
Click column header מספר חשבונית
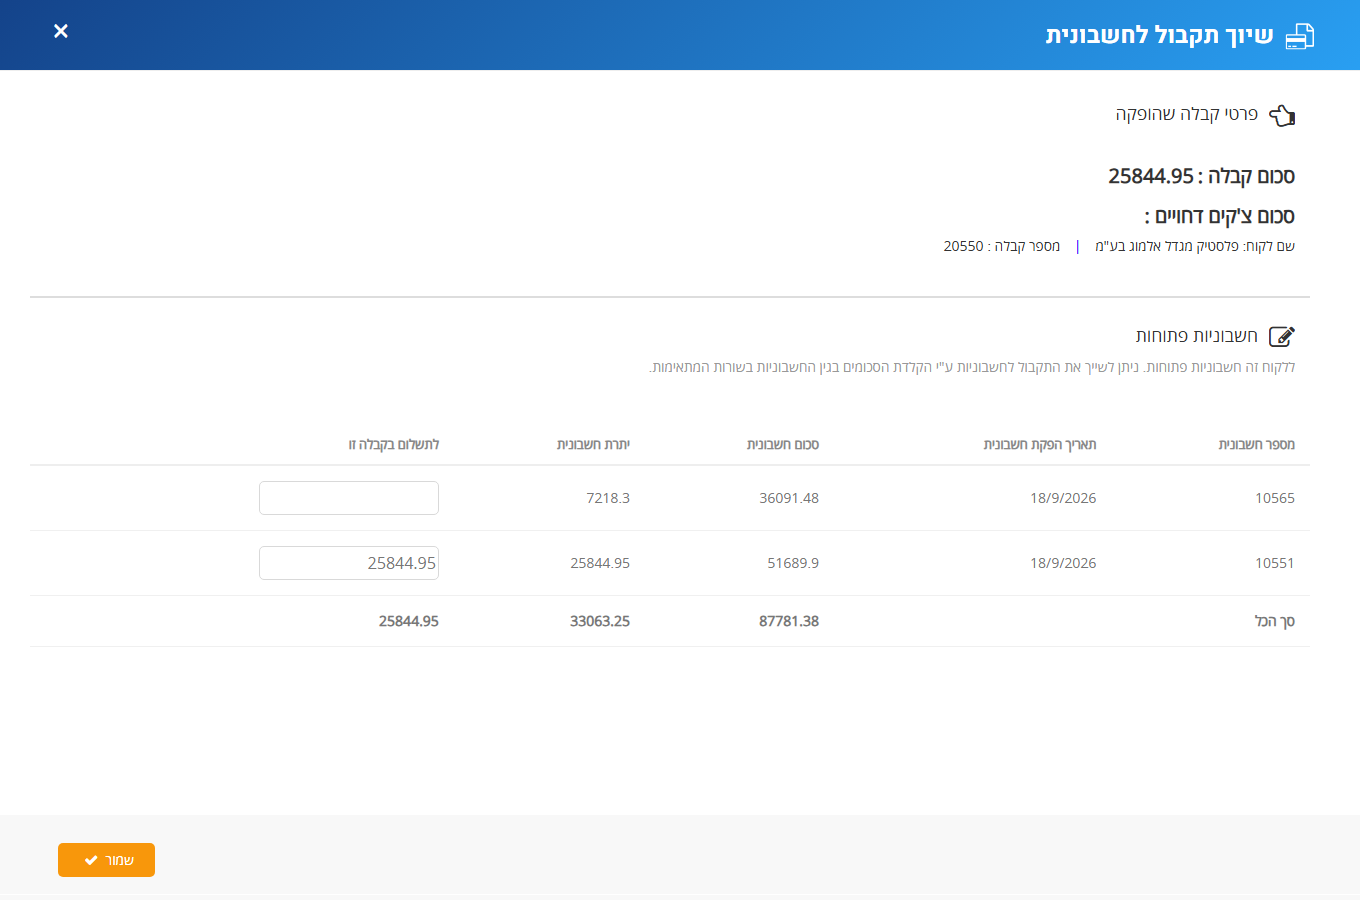1256,444
